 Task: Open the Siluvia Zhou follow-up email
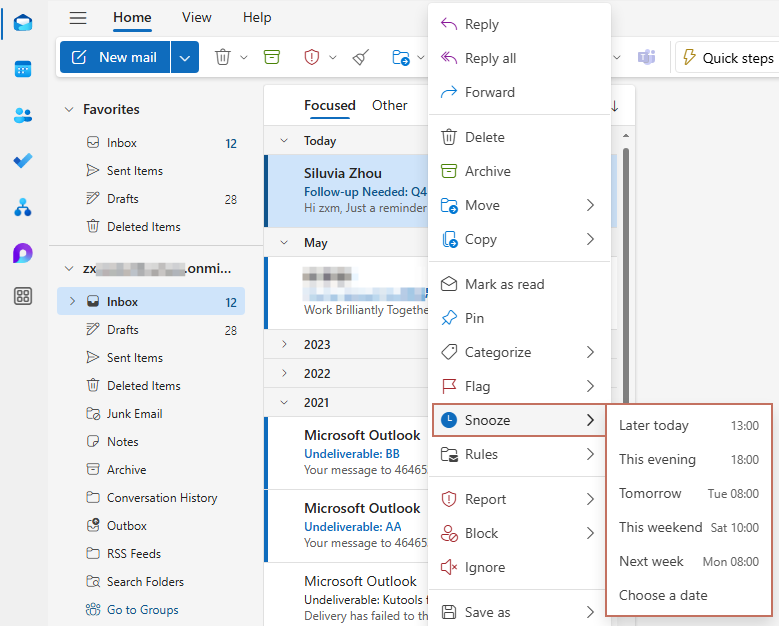(x=346, y=191)
